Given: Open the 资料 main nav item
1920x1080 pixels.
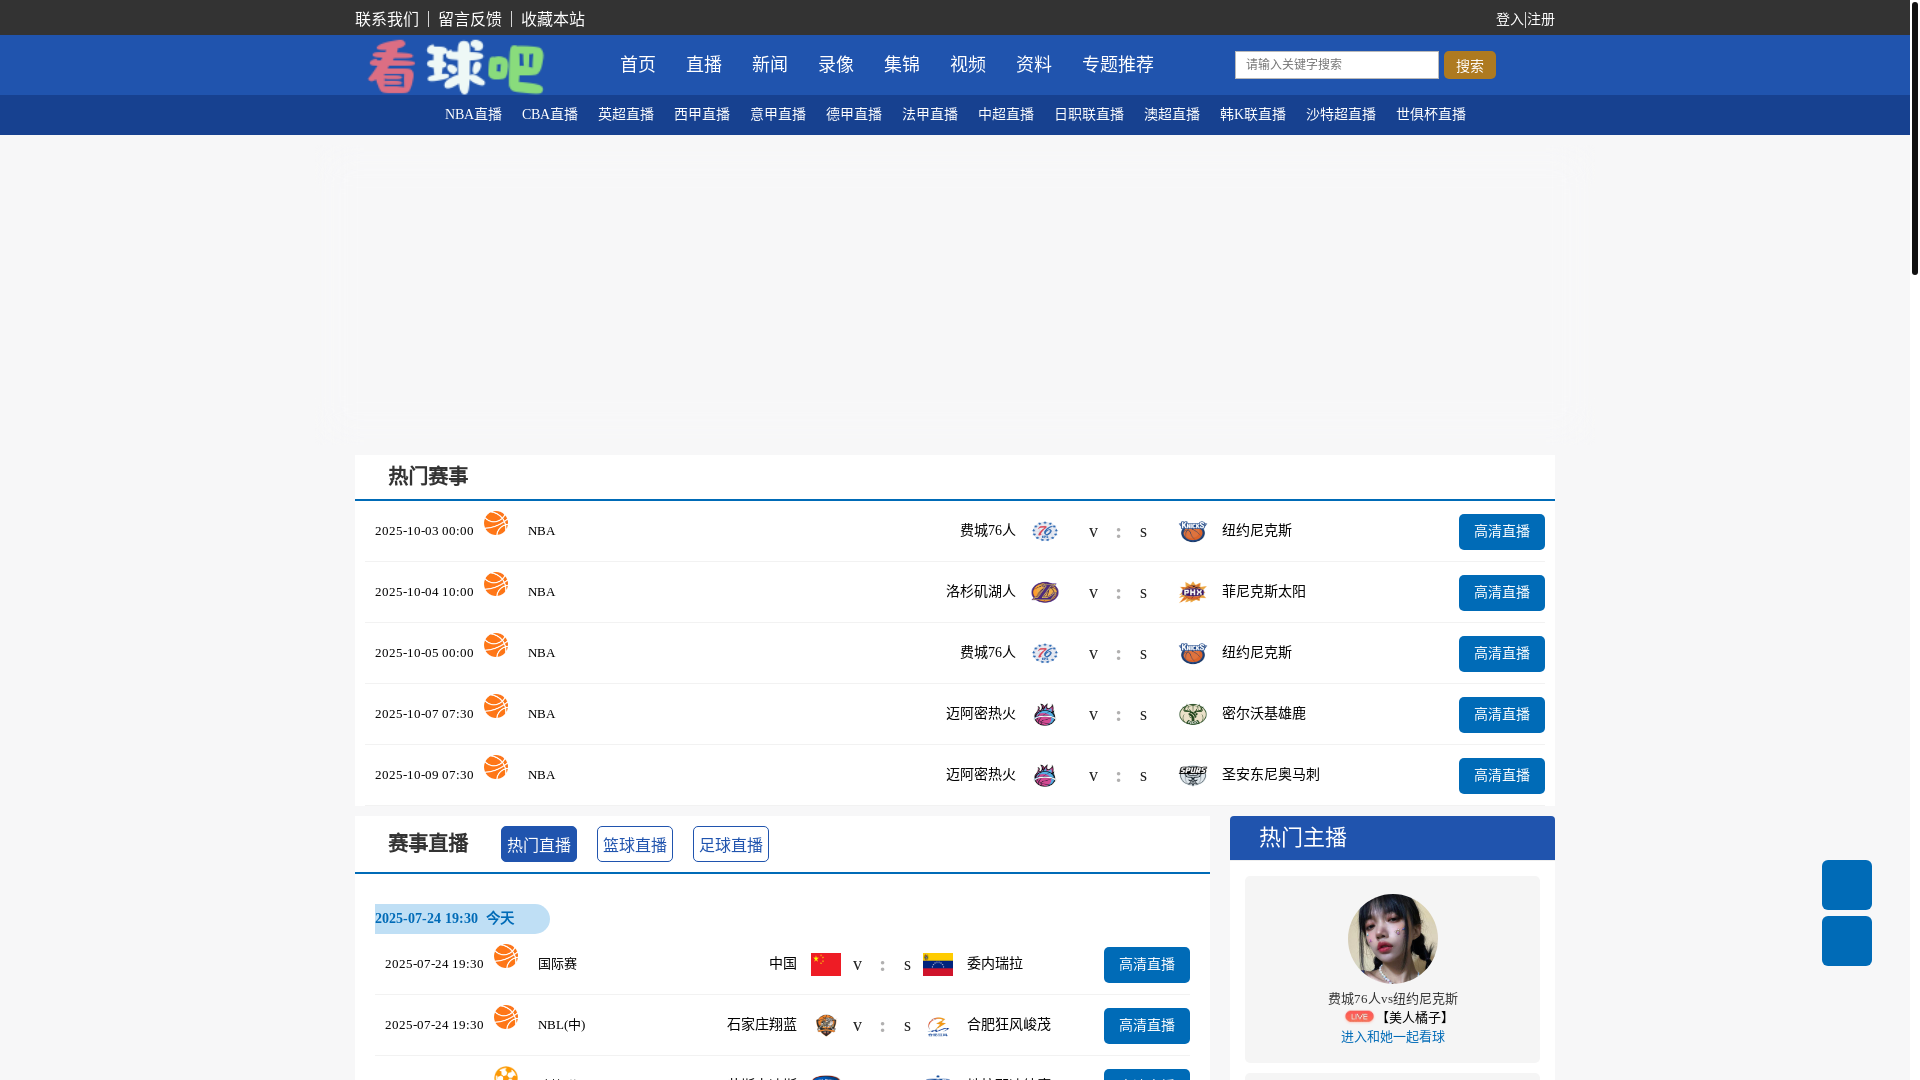Looking at the screenshot, I should (1034, 65).
